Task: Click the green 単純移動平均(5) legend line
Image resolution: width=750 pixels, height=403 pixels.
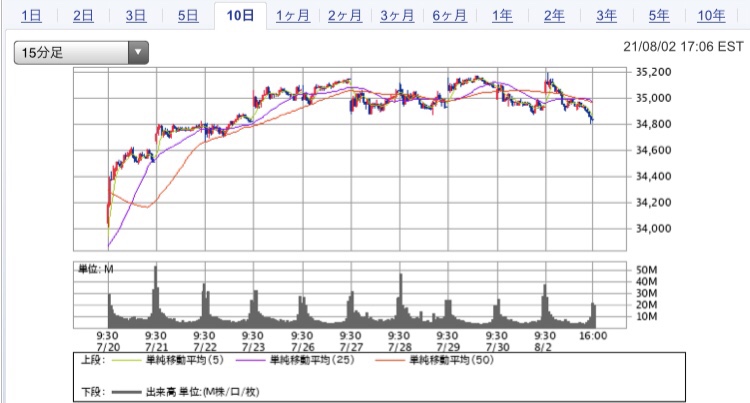Action: [x=126, y=360]
